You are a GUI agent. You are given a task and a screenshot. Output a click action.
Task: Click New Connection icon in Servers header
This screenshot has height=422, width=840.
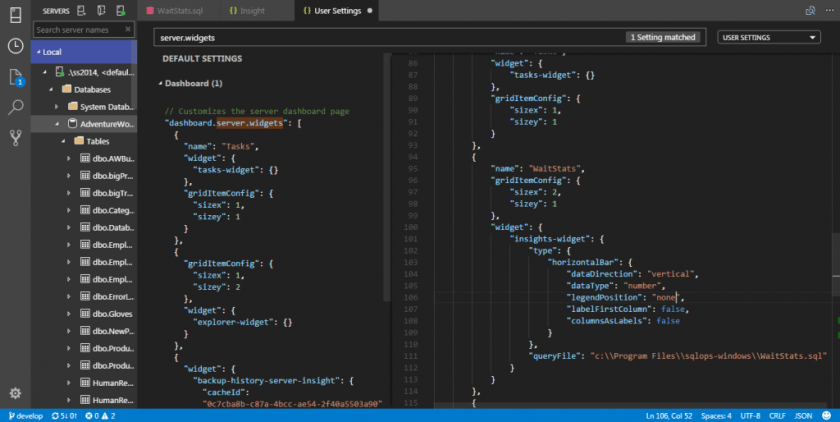pyautogui.click(x=81, y=10)
